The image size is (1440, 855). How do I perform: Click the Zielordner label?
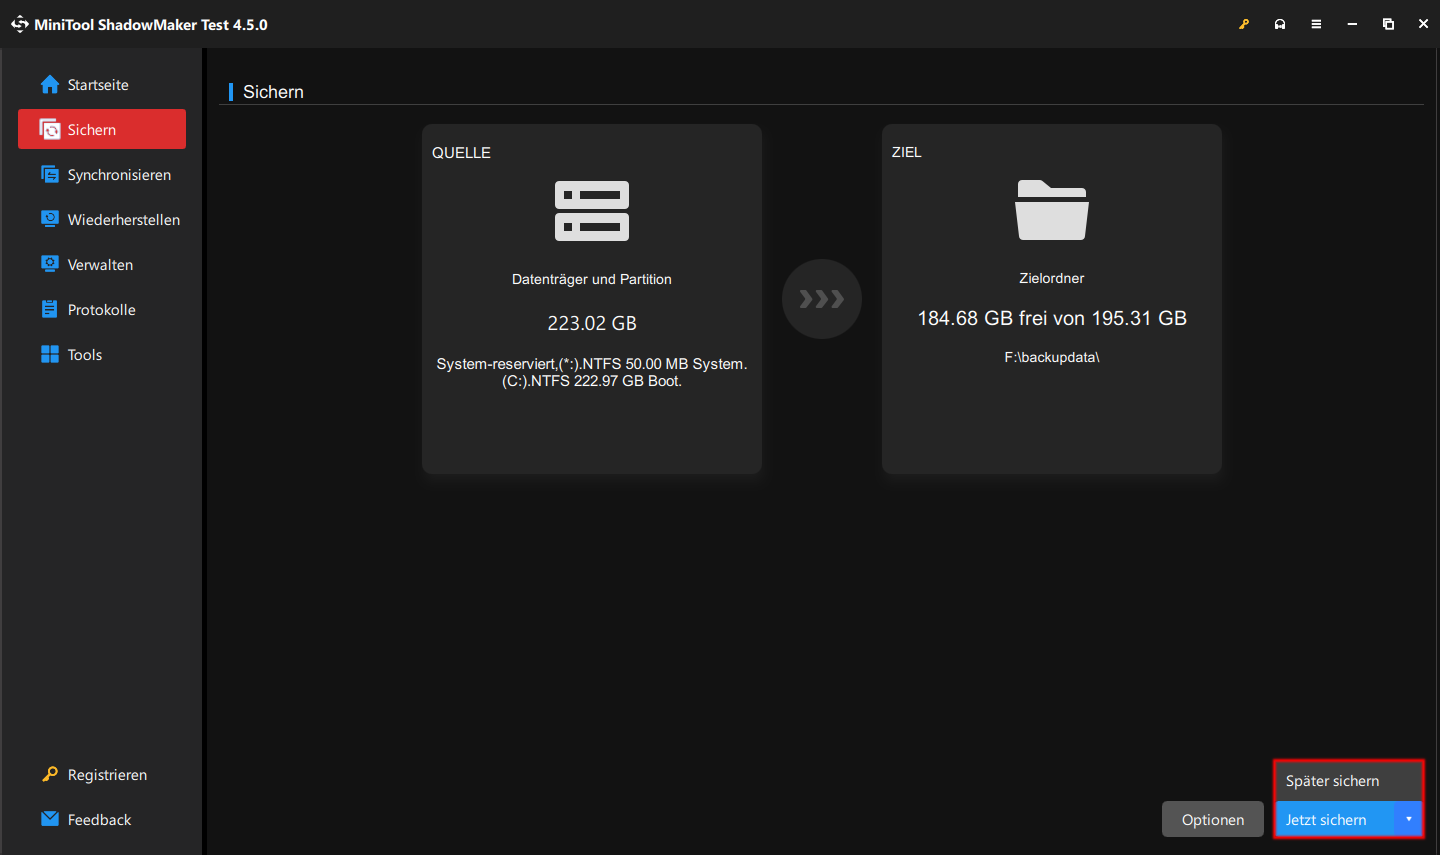pos(1052,278)
